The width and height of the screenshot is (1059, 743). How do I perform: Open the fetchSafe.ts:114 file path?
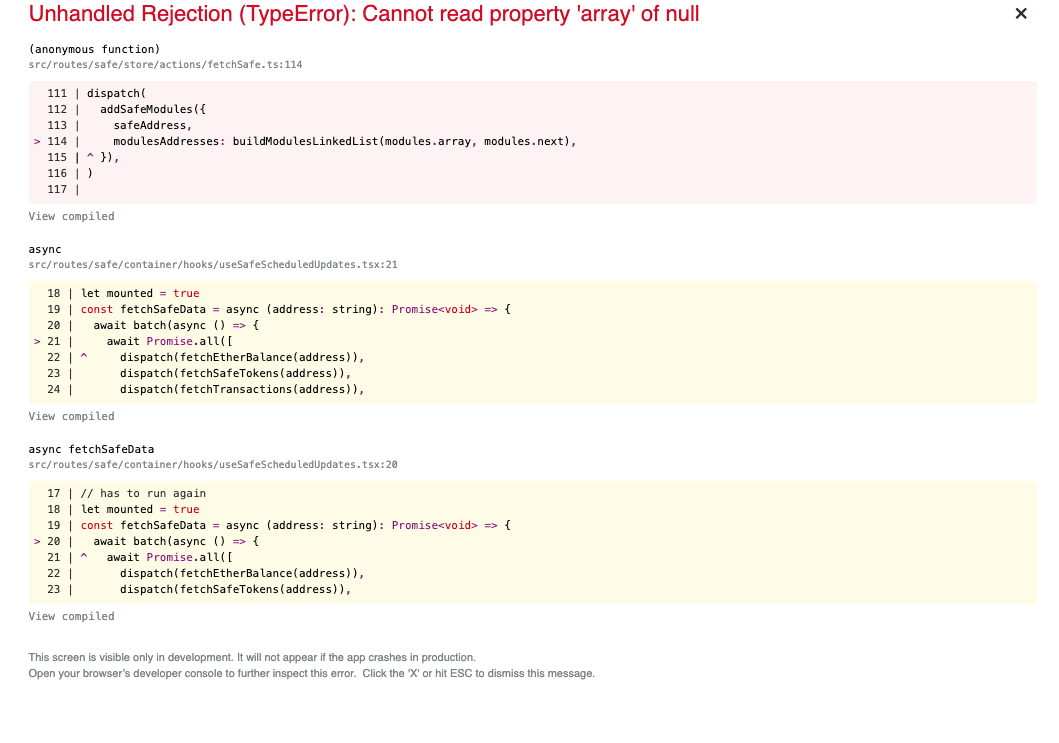point(165,65)
